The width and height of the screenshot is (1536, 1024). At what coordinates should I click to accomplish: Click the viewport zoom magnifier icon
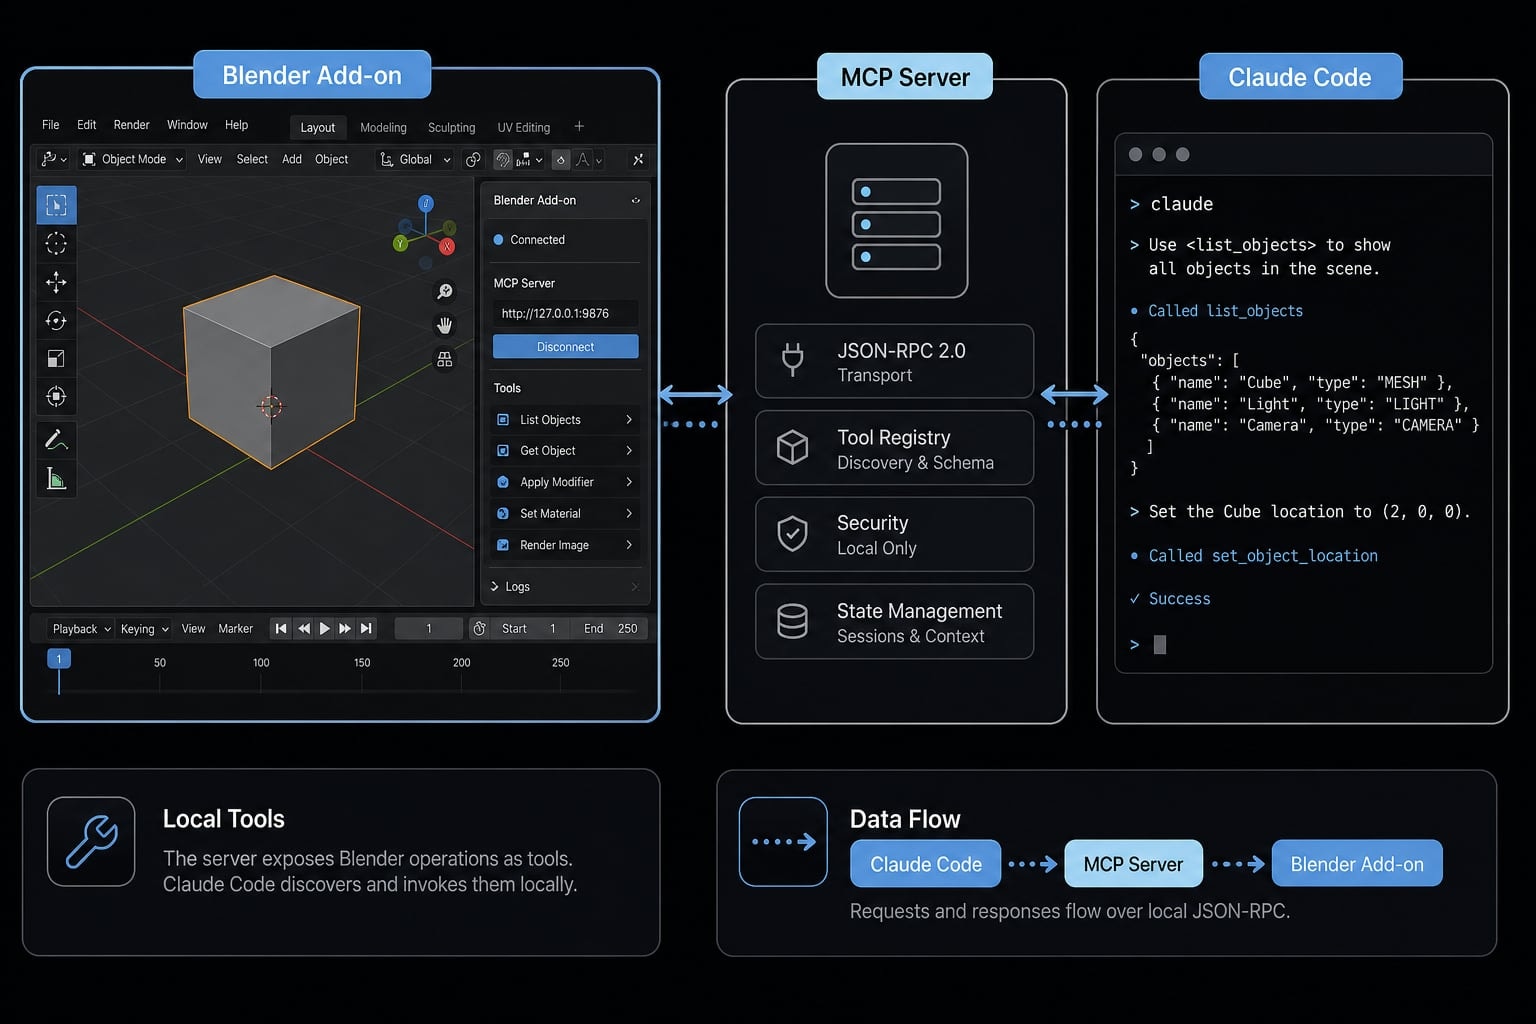pos(445,291)
